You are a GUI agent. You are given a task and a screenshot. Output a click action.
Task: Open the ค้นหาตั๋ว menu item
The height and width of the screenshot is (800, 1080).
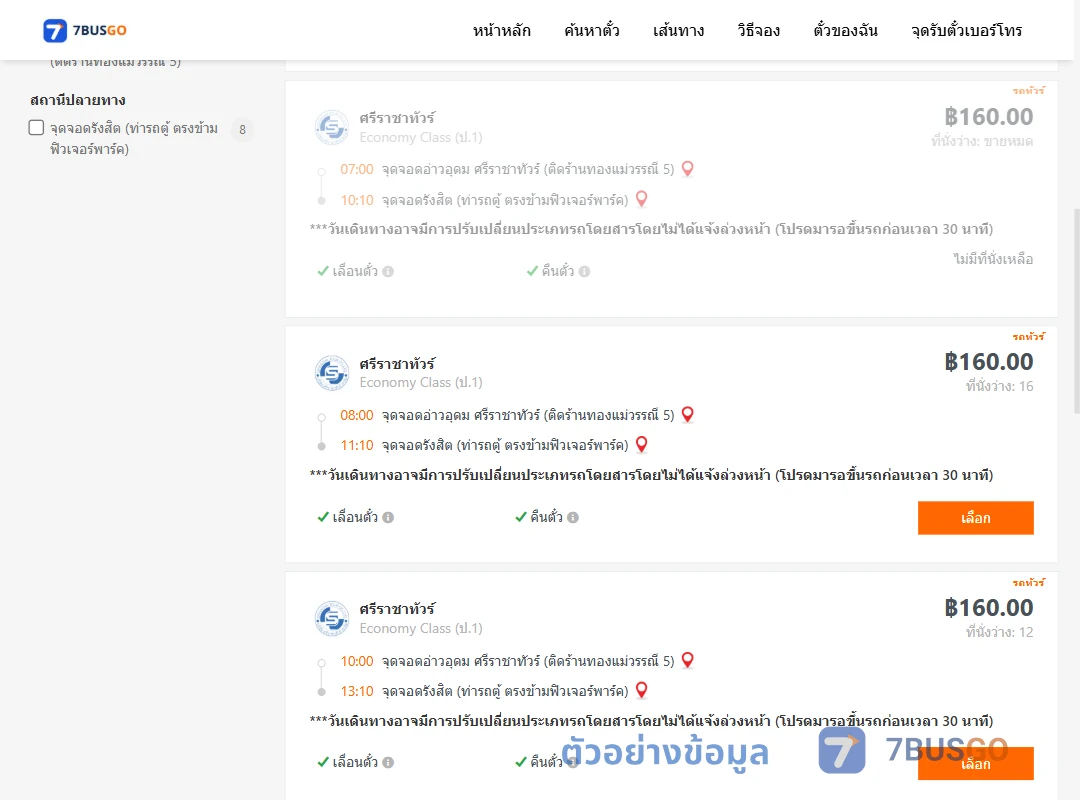click(x=592, y=30)
